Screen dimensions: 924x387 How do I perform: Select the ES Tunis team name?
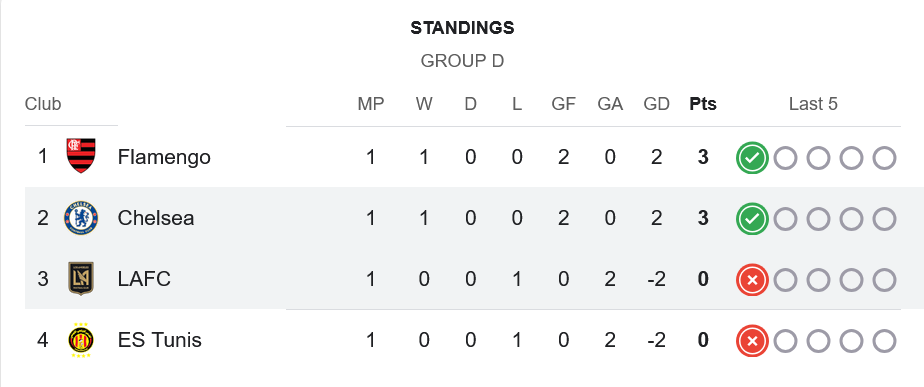159,340
